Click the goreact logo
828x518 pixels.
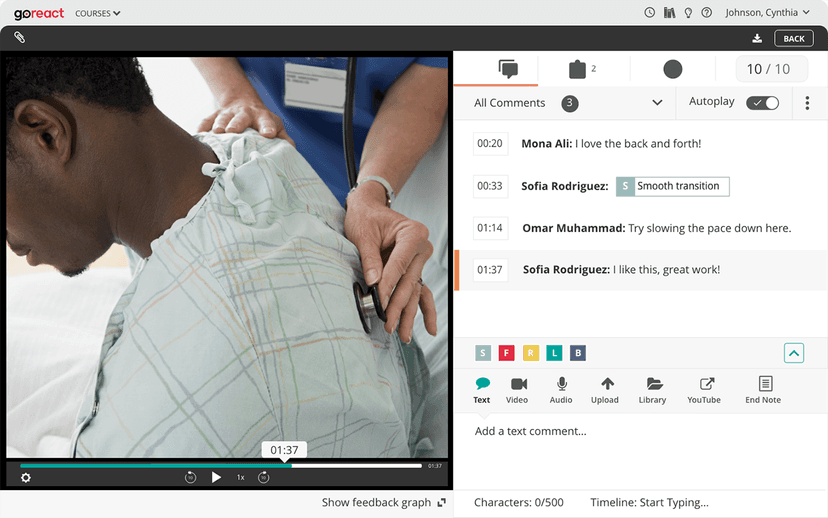[39, 13]
